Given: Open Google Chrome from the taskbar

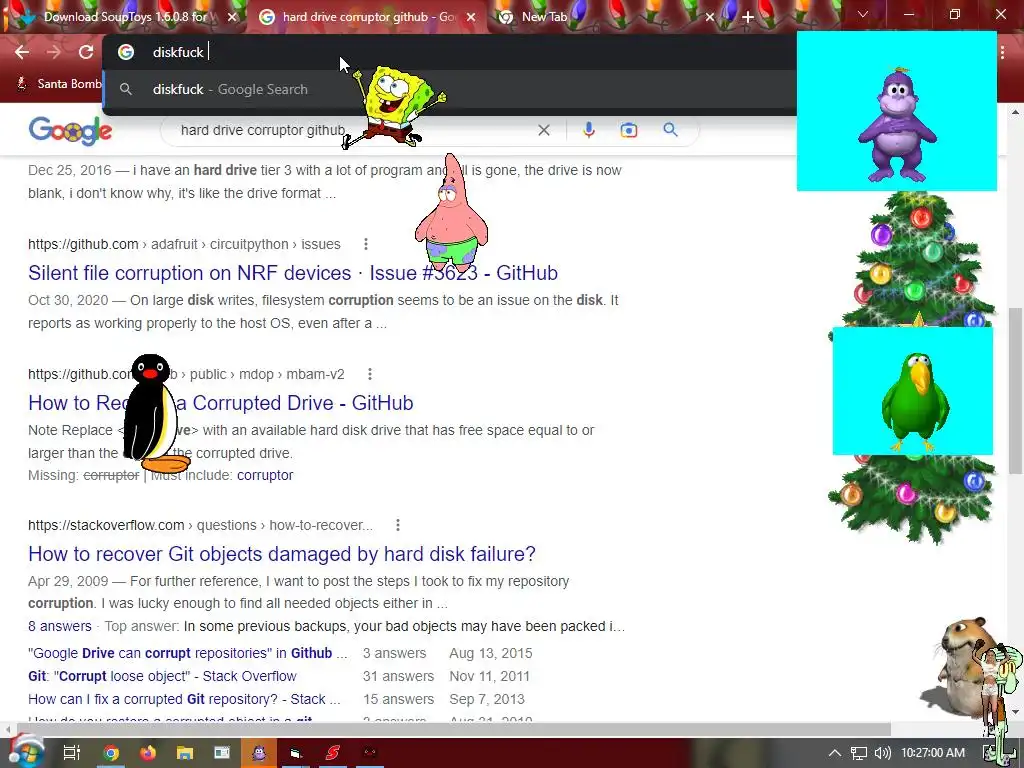Looking at the screenshot, I should click(x=111, y=753).
